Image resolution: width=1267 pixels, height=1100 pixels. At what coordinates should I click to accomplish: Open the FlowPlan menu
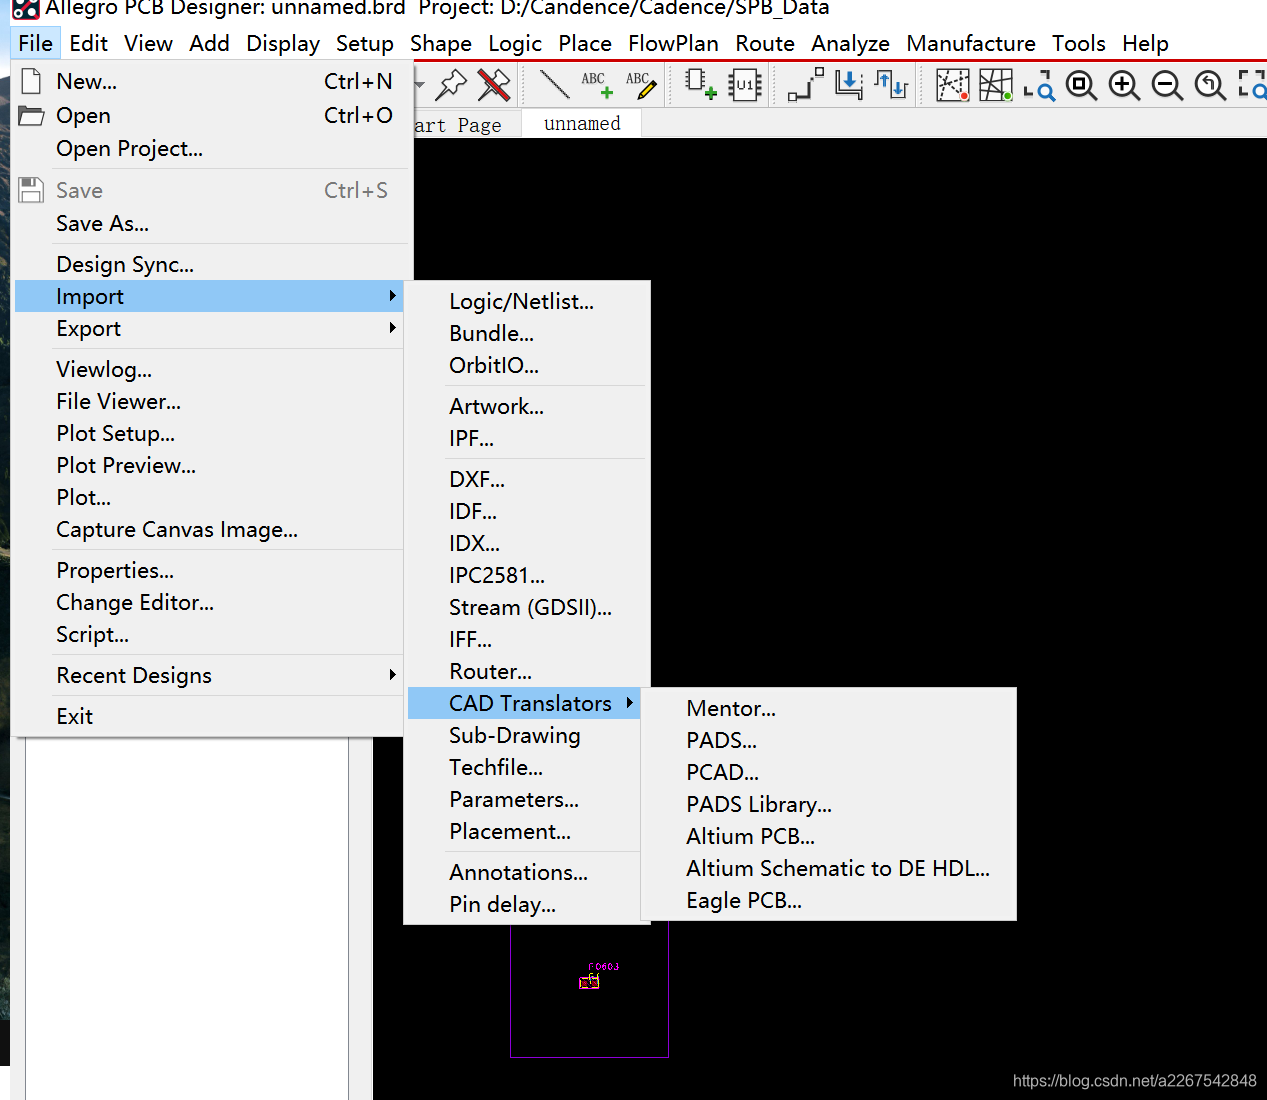coord(673,43)
